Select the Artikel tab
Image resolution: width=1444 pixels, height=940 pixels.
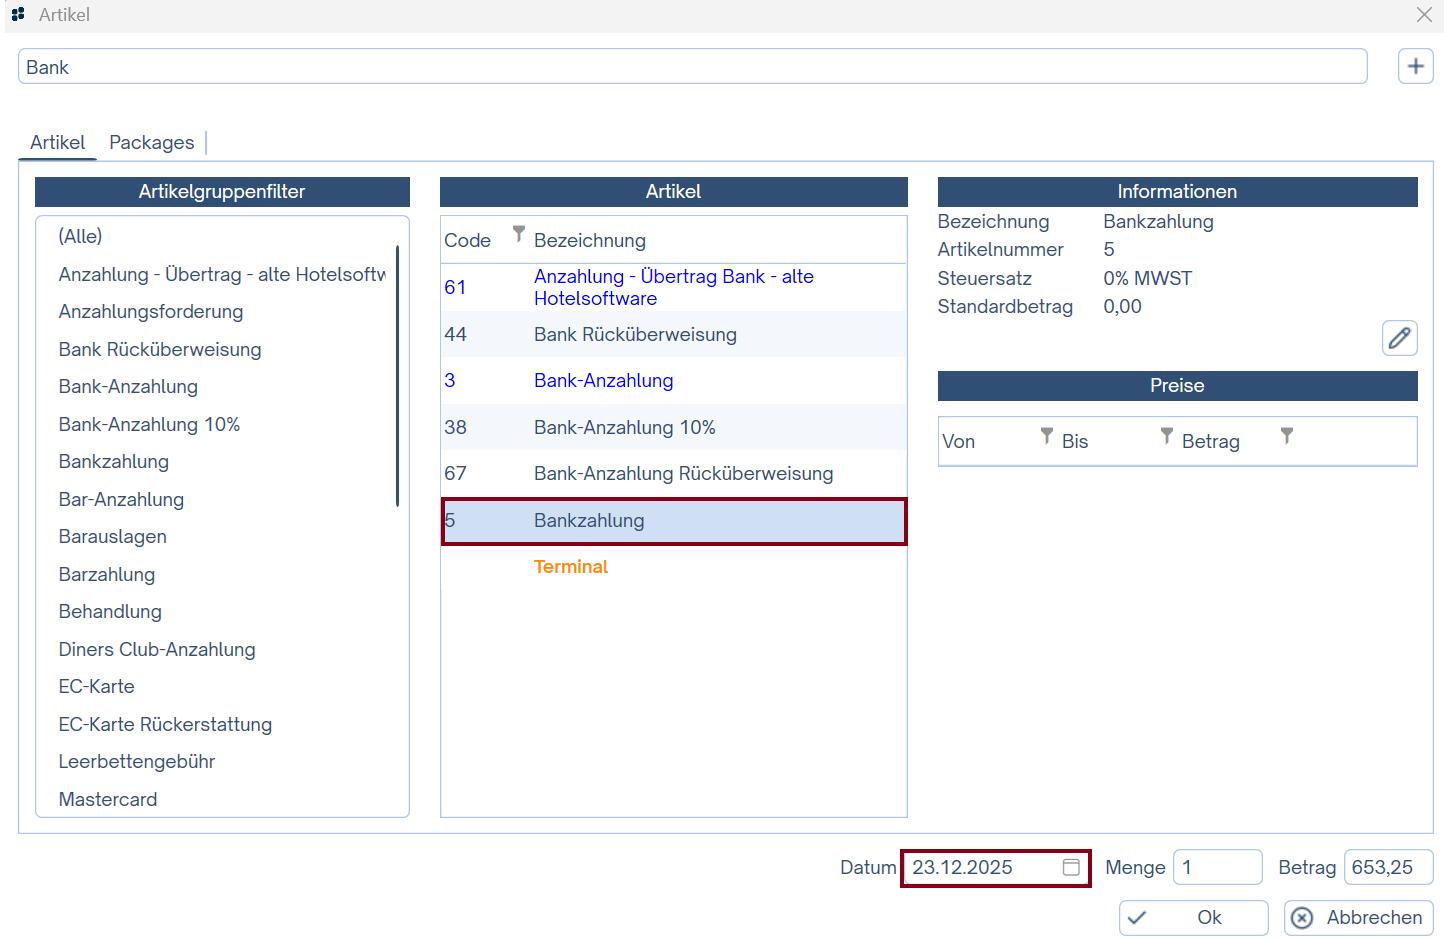click(57, 143)
